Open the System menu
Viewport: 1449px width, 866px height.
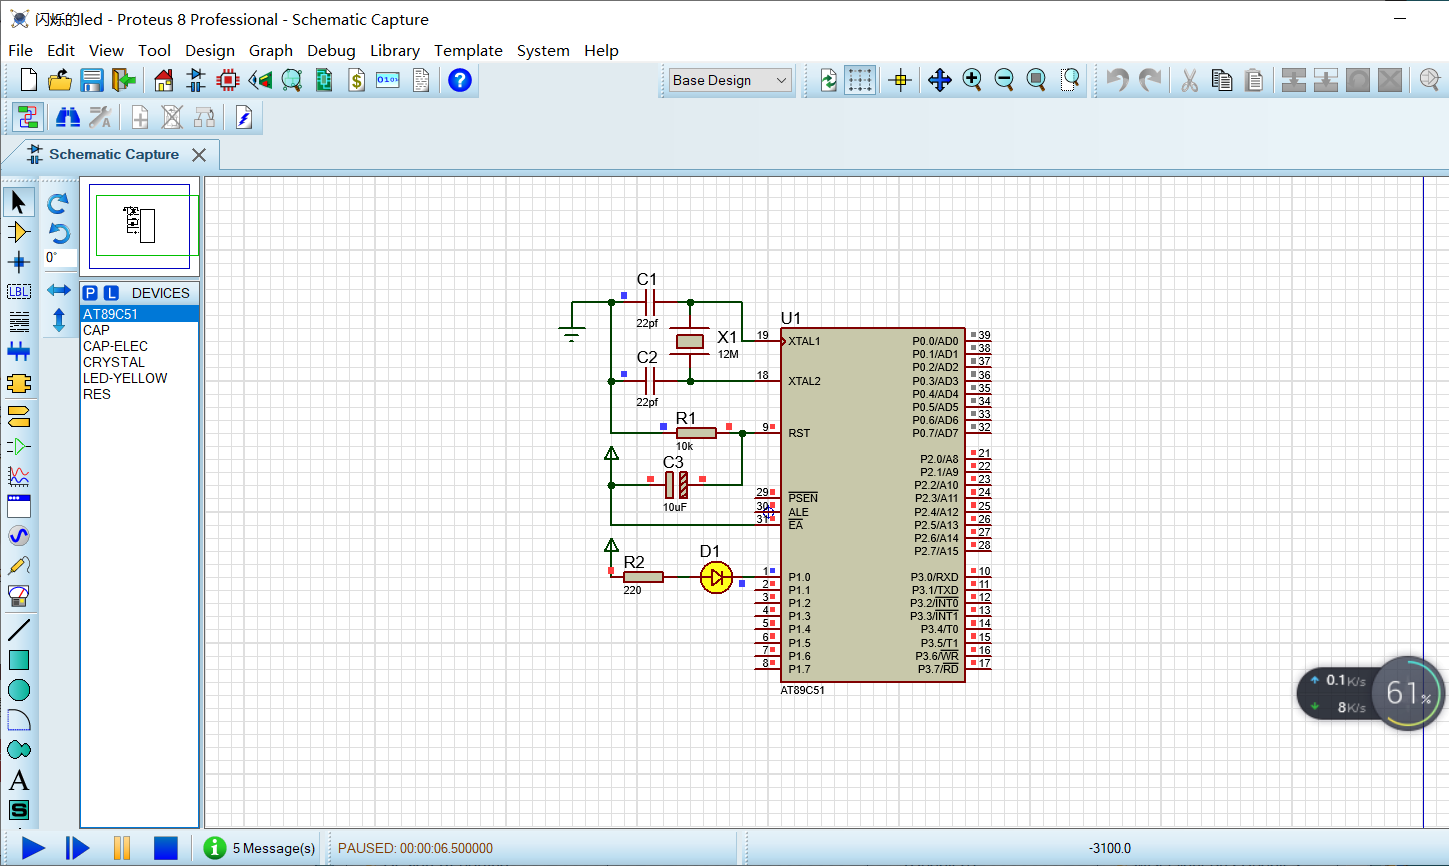(x=543, y=50)
